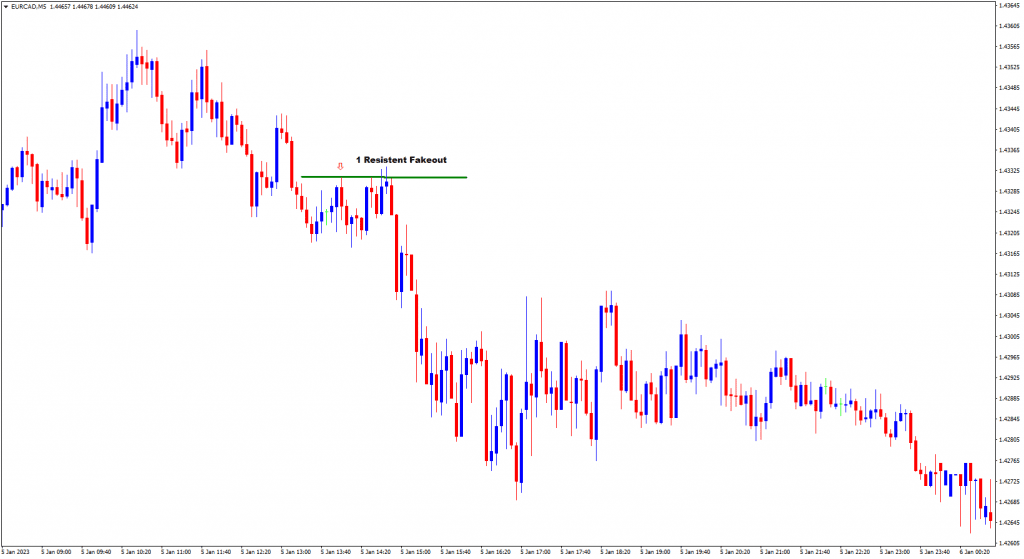Select the '1 Resistent Fakeout' text label
Viewport: 1024px width, 559px height.
401,160
